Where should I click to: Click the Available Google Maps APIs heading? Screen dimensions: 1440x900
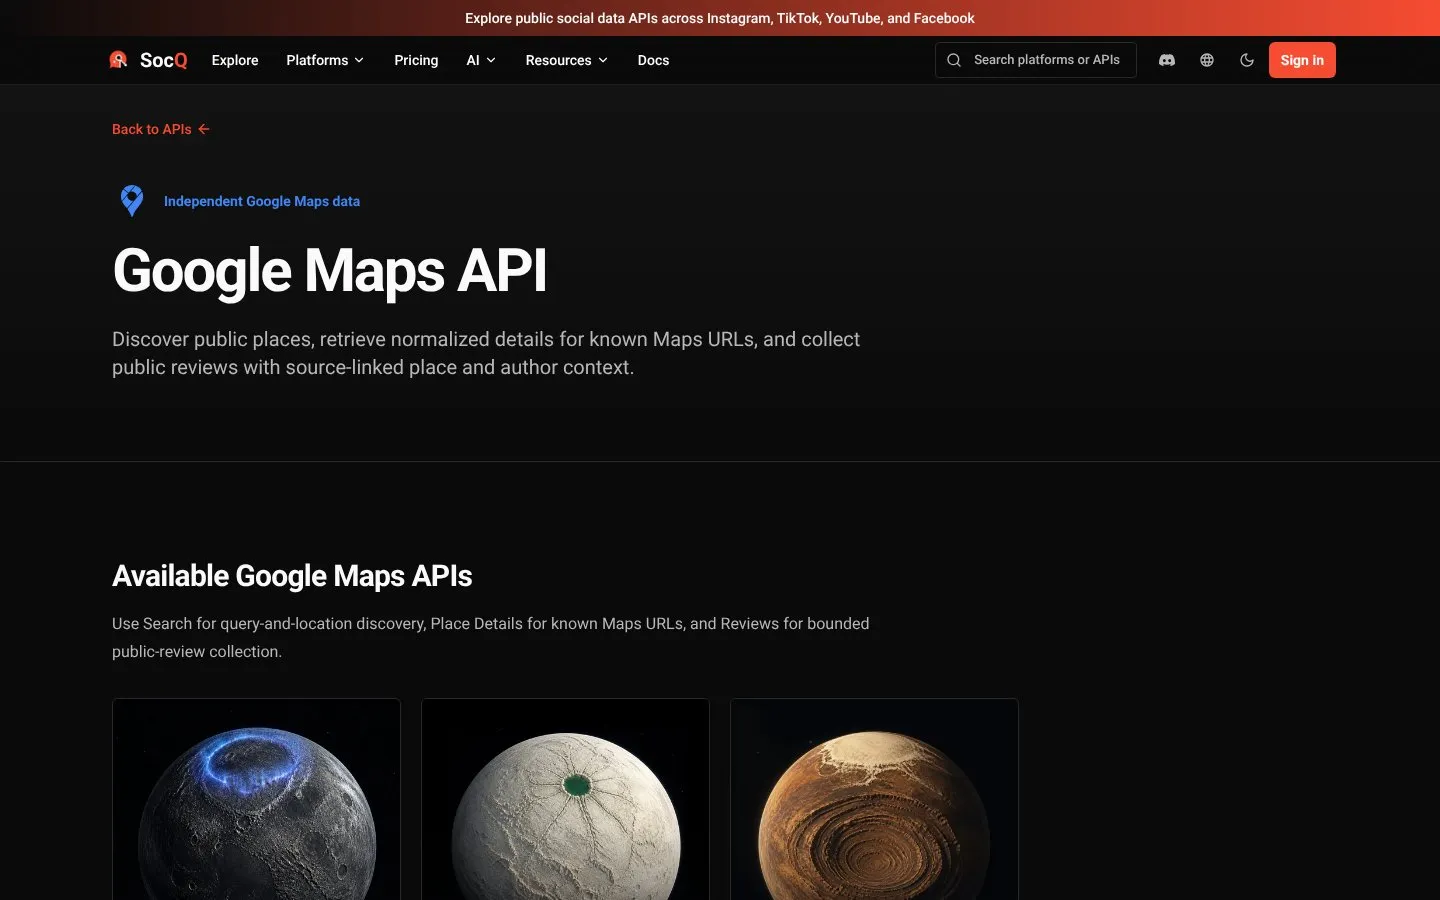coord(292,576)
